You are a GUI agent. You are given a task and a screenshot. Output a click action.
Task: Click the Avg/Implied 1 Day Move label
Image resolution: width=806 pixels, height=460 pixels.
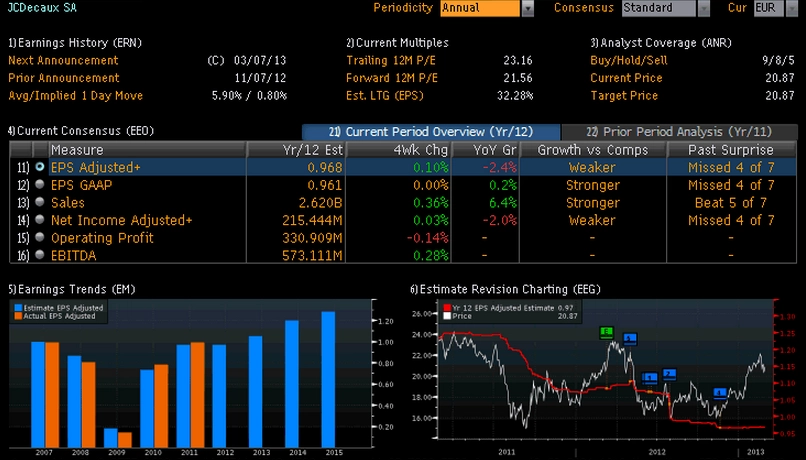click(x=76, y=95)
